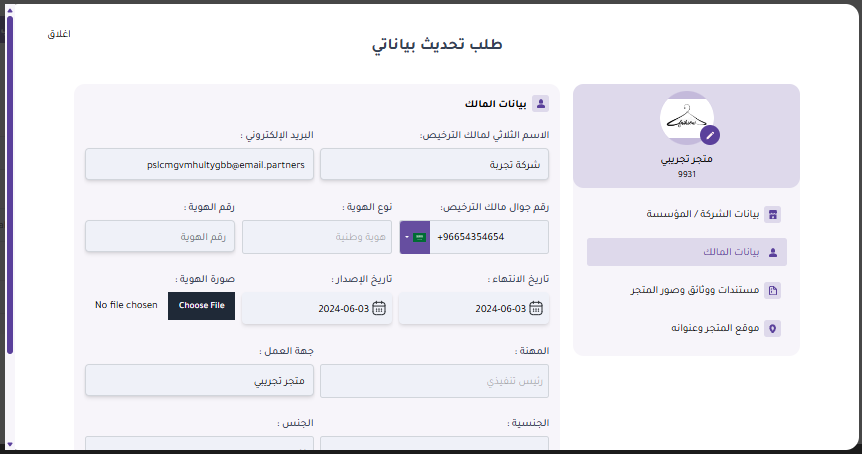Click the ID number input field
The image size is (862, 454).
pyautogui.click(x=160, y=237)
